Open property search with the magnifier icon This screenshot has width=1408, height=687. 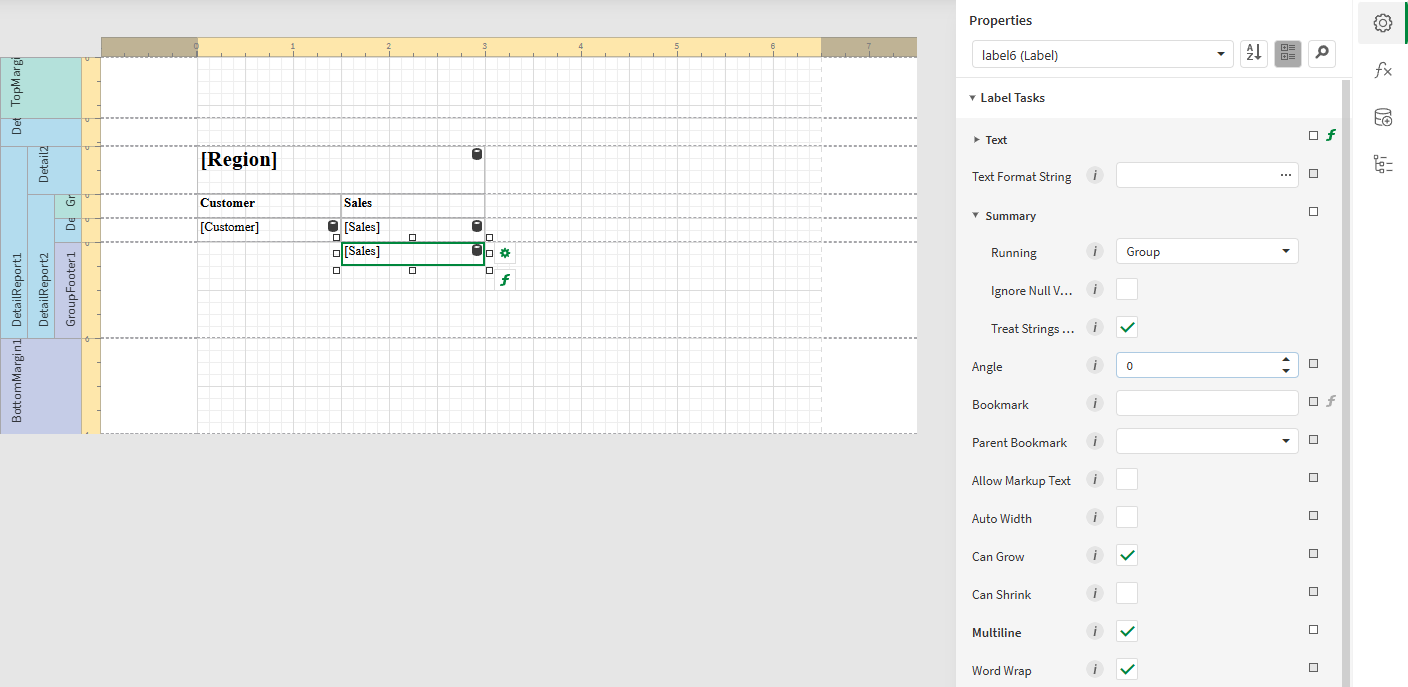point(1322,53)
